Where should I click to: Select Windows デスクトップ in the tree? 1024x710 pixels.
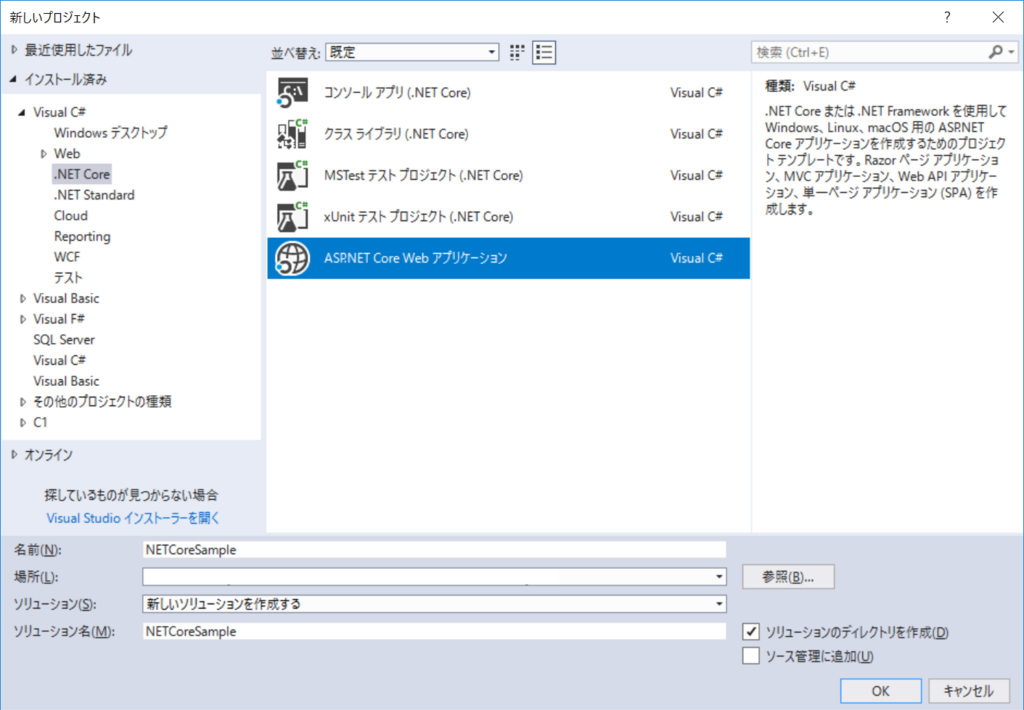(x=110, y=133)
